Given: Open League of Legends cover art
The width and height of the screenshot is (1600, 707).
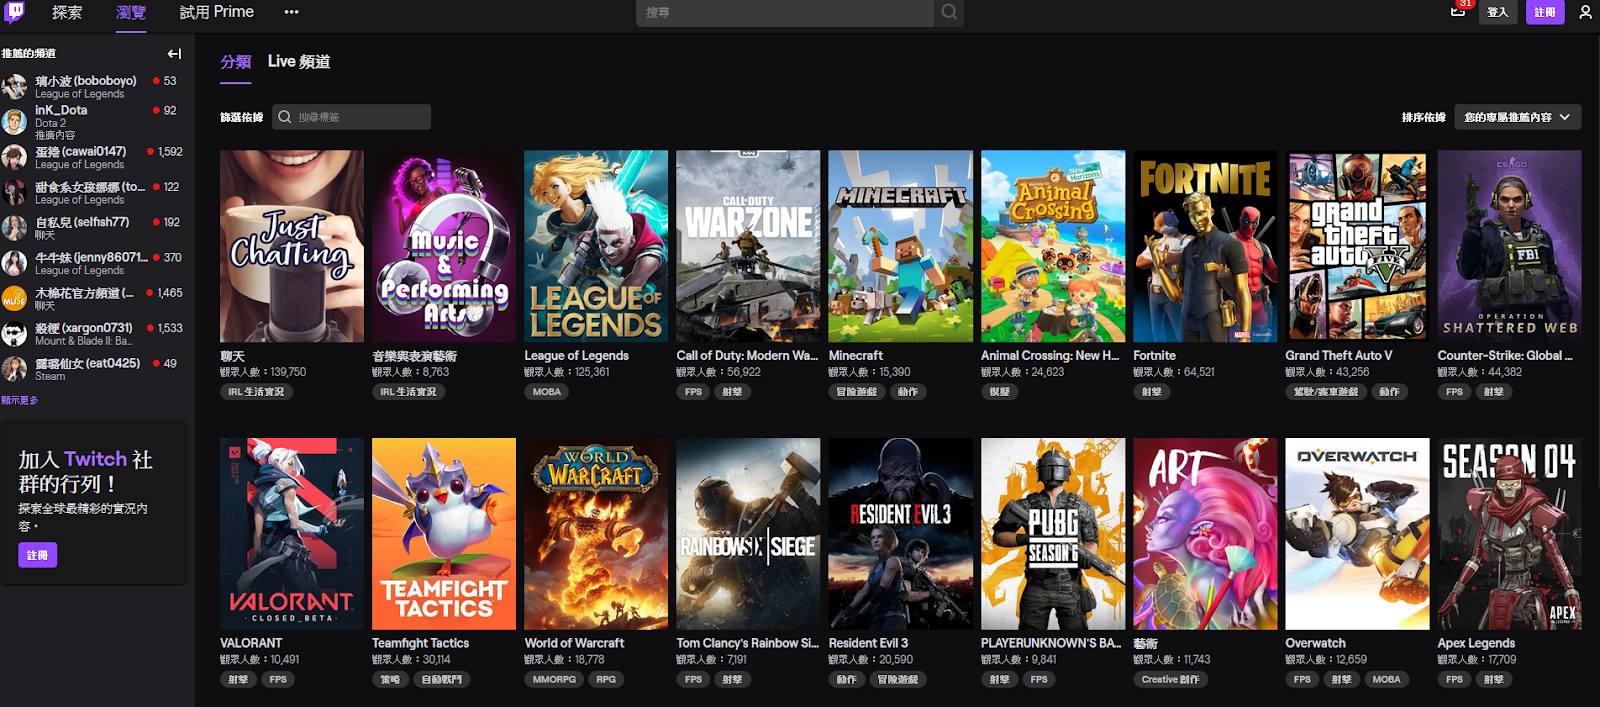Looking at the screenshot, I should click(x=596, y=246).
